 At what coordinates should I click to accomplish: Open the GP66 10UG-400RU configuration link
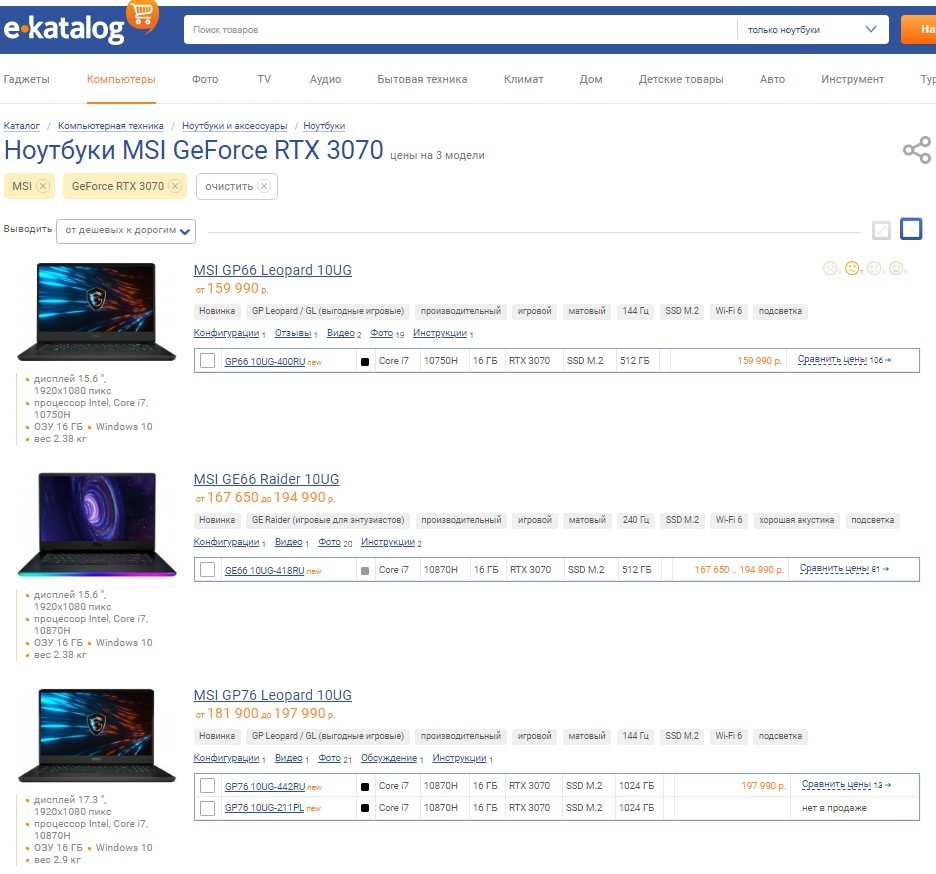coord(265,362)
